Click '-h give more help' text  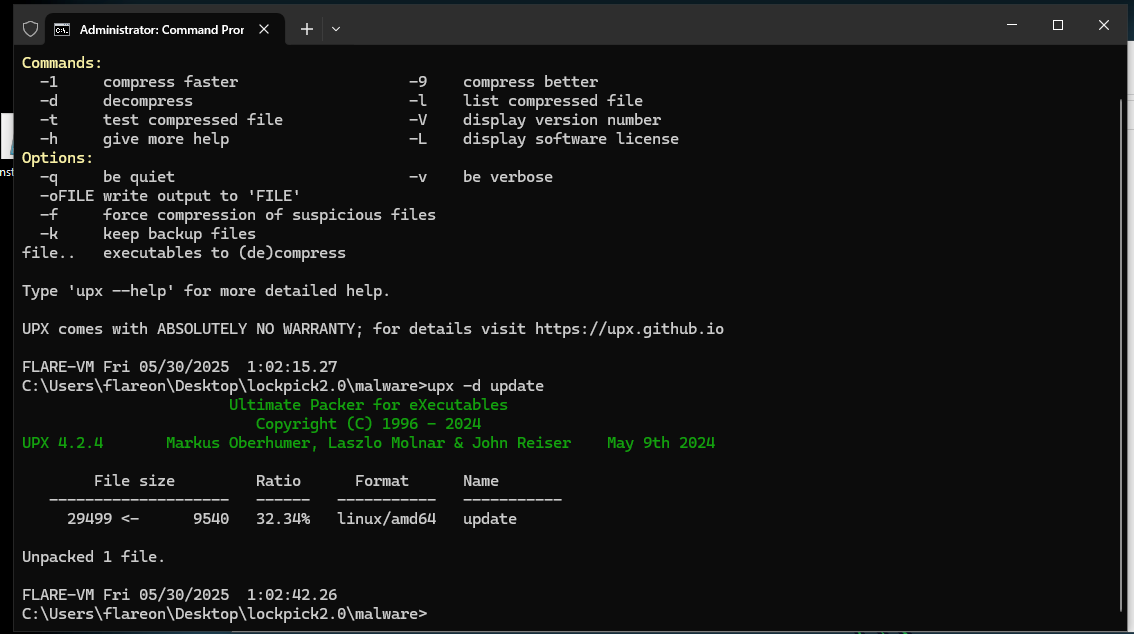135,139
